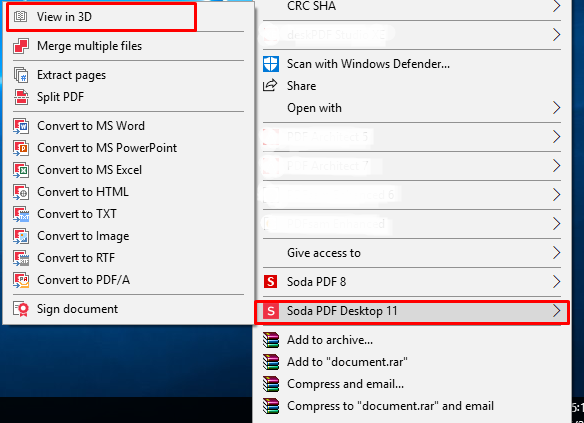Click the Share entry text

click(x=301, y=86)
